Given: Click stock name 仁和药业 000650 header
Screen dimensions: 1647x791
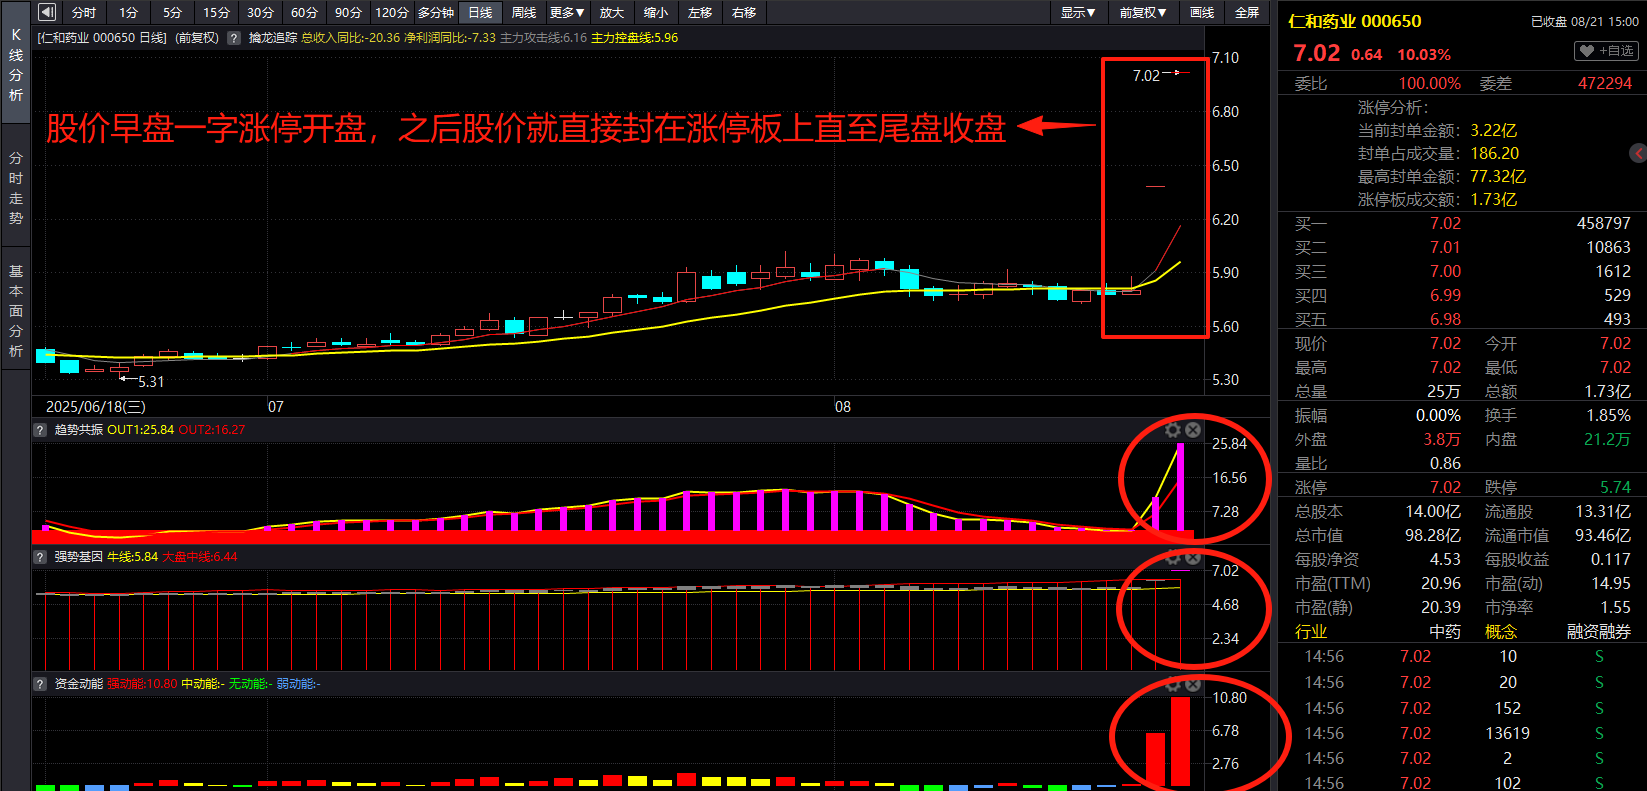Looking at the screenshot, I should [1354, 21].
